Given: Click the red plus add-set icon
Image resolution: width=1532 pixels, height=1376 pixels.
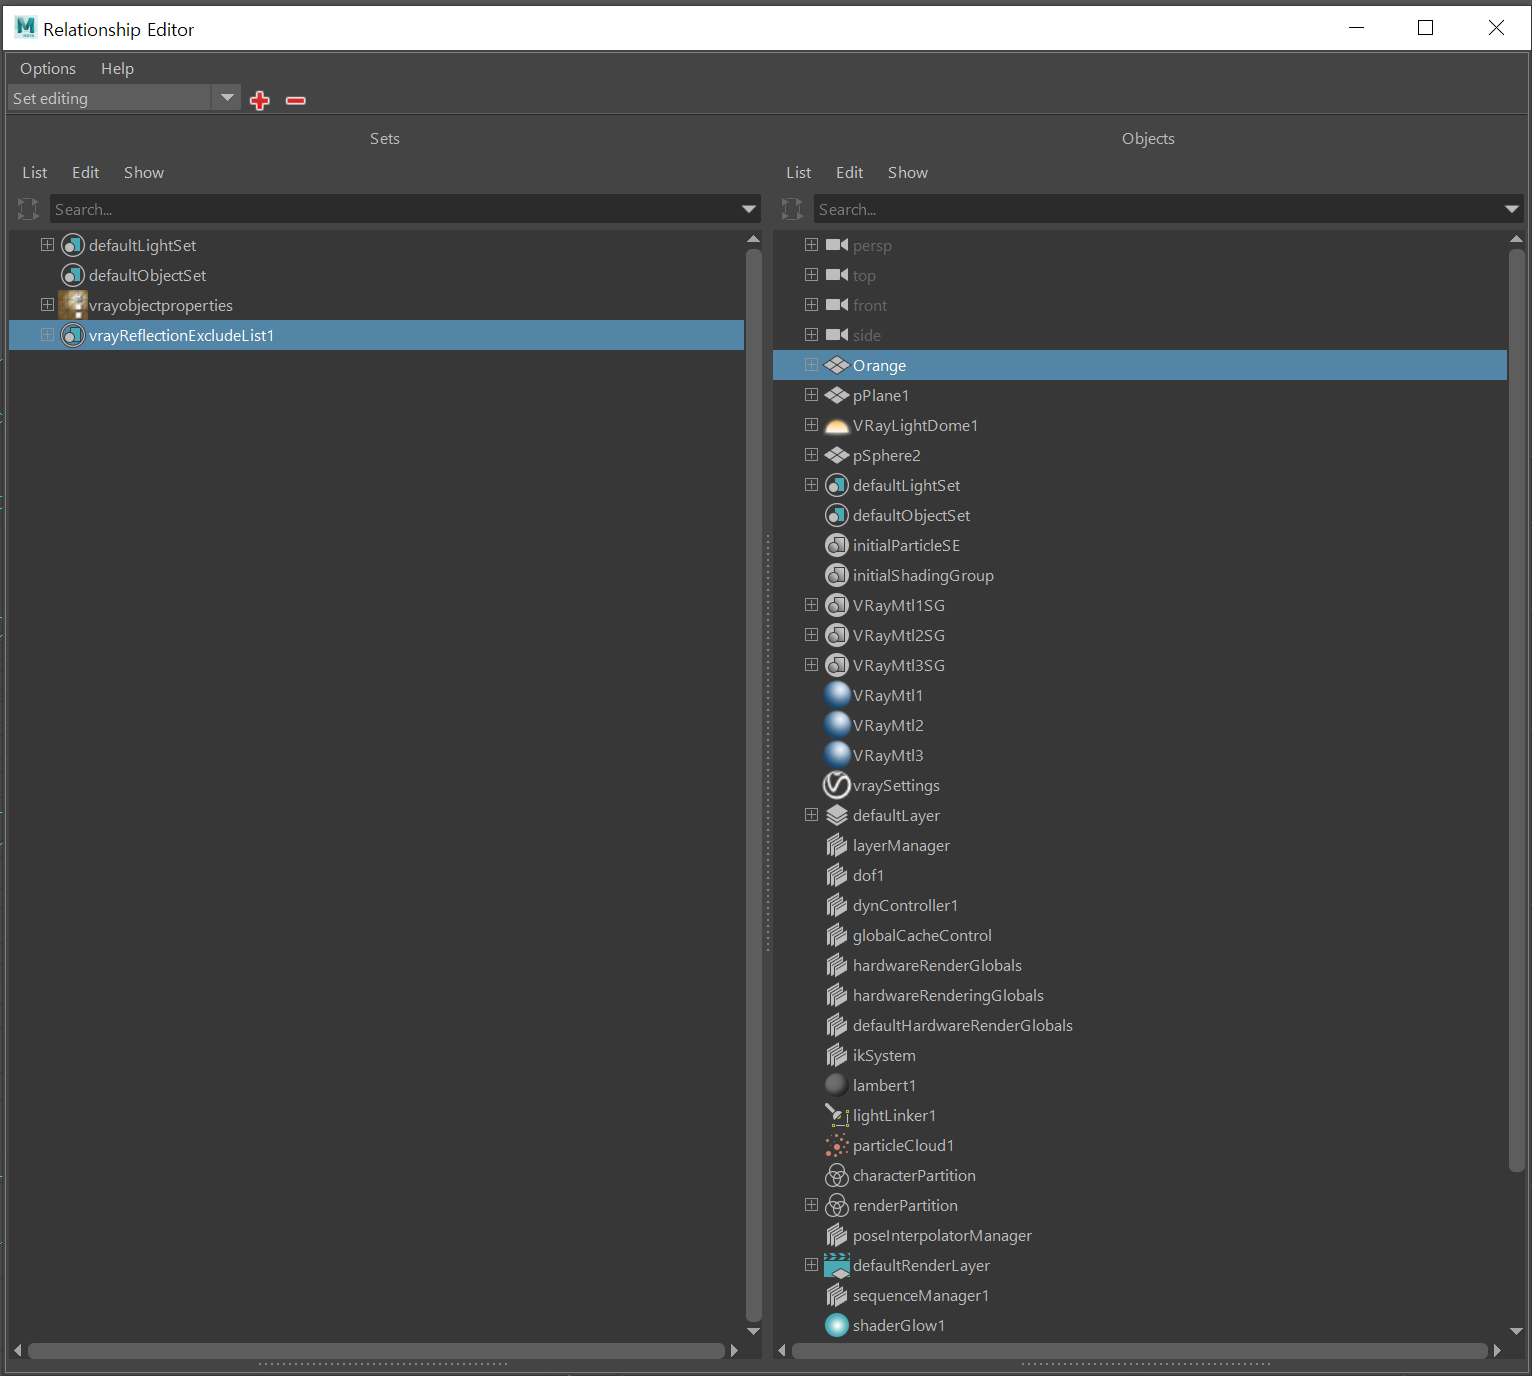Looking at the screenshot, I should tap(260, 100).
